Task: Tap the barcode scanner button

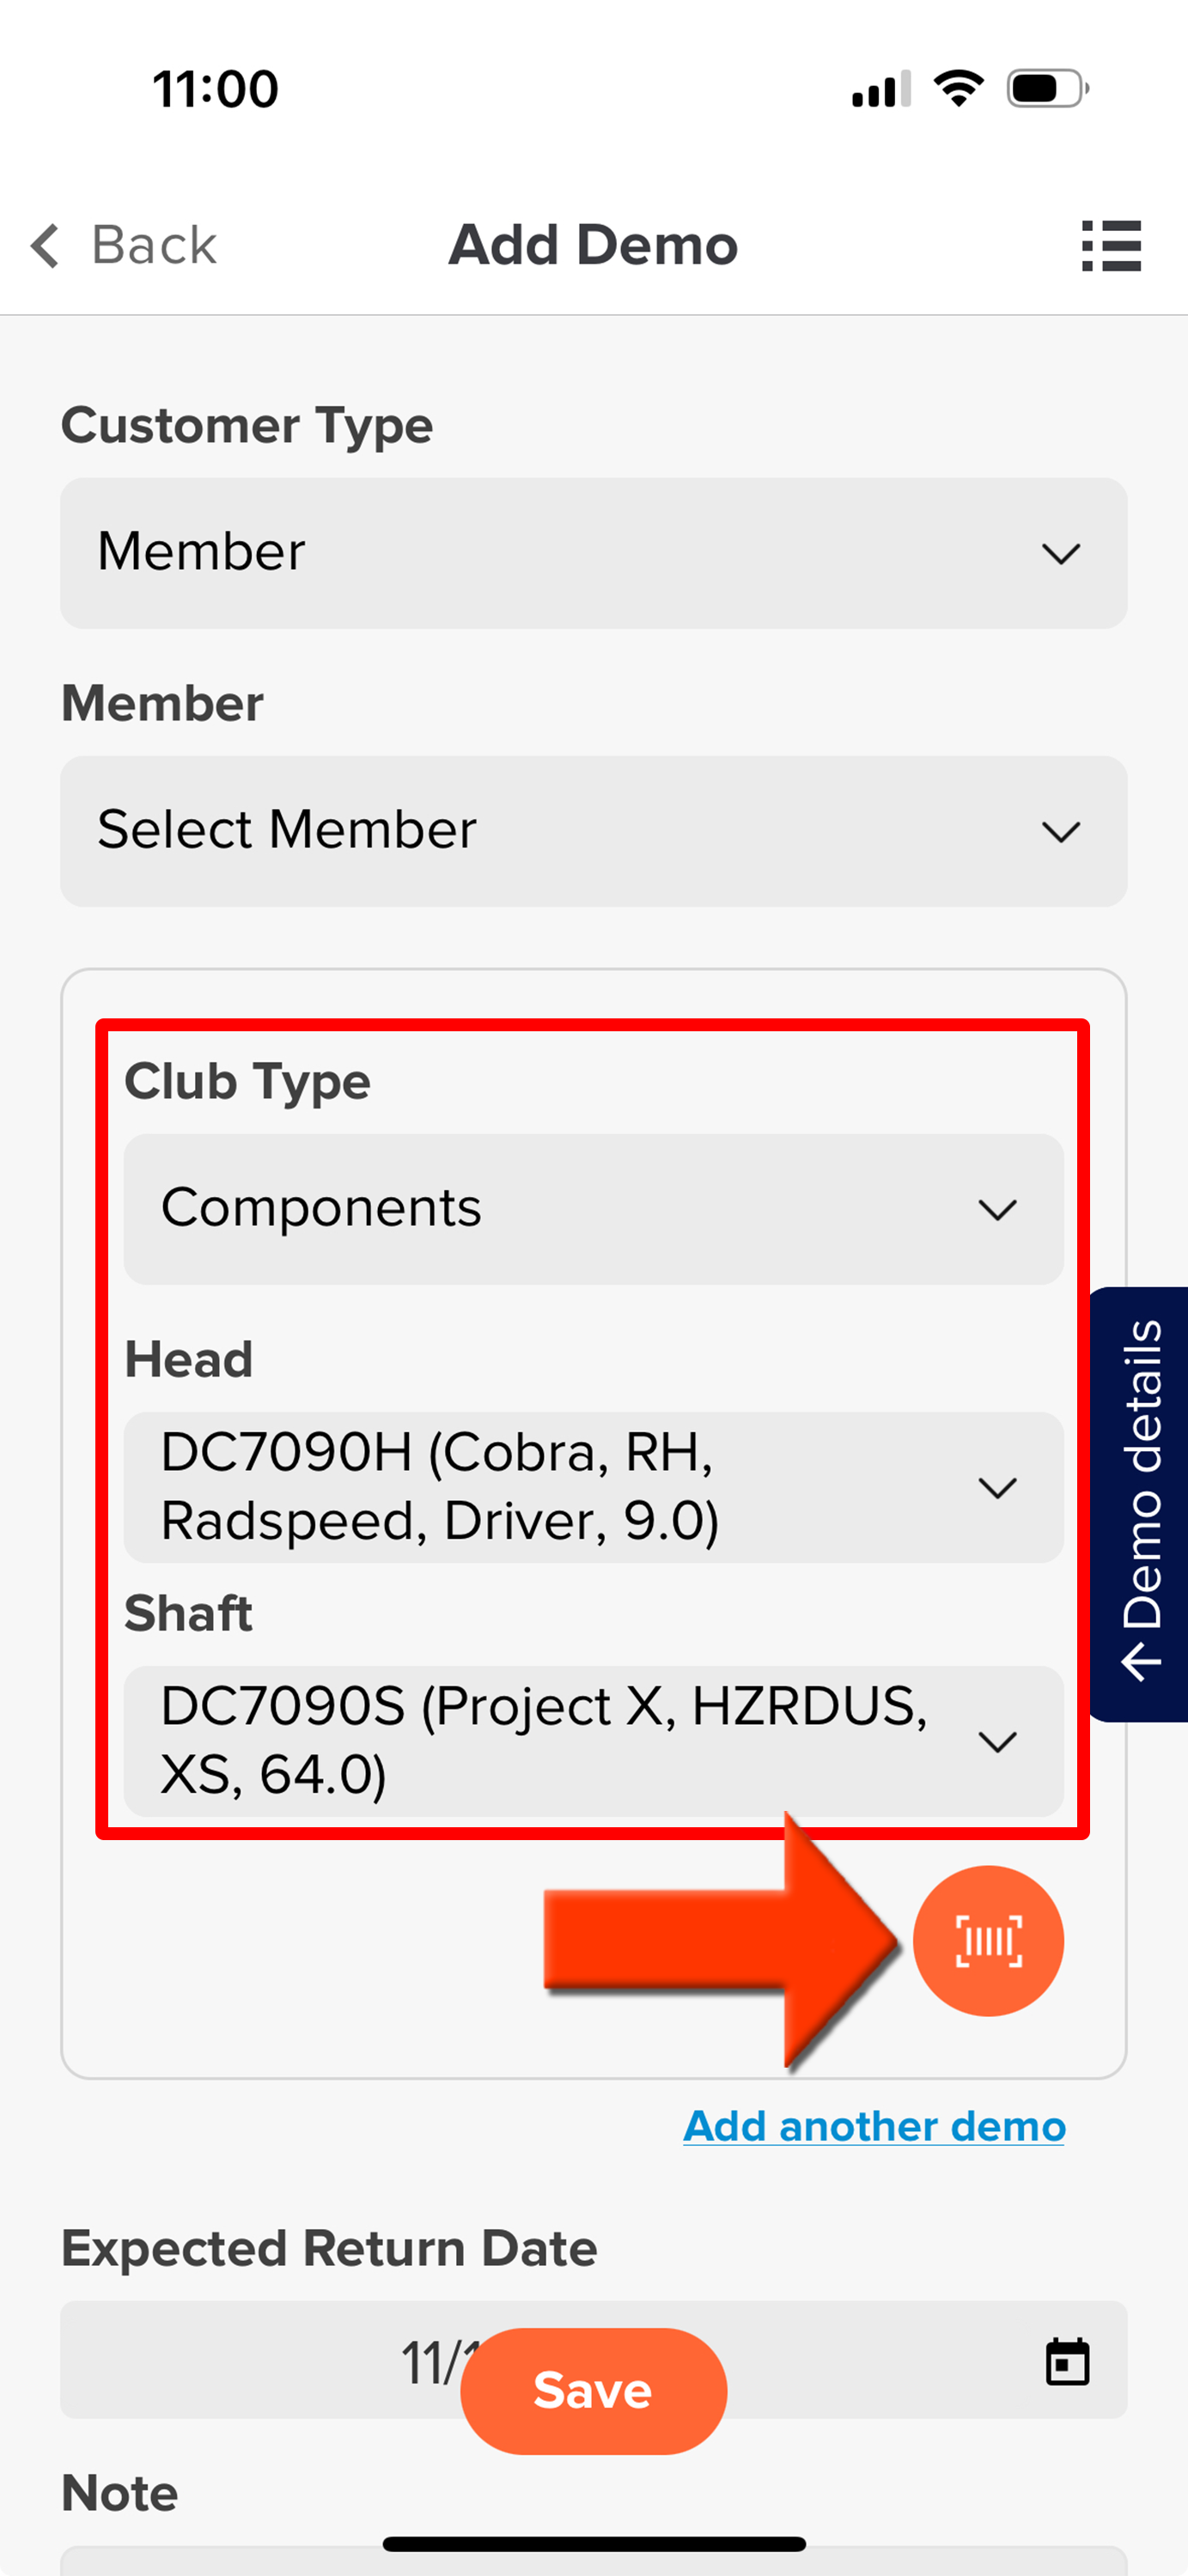Action: 987,1940
